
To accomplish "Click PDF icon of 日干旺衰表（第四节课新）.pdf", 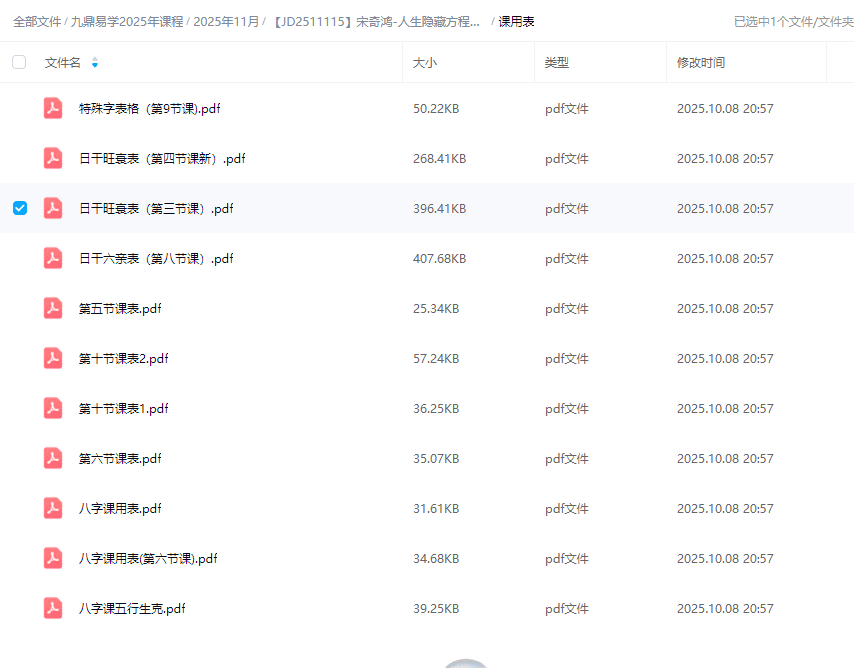I will point(53,158).
